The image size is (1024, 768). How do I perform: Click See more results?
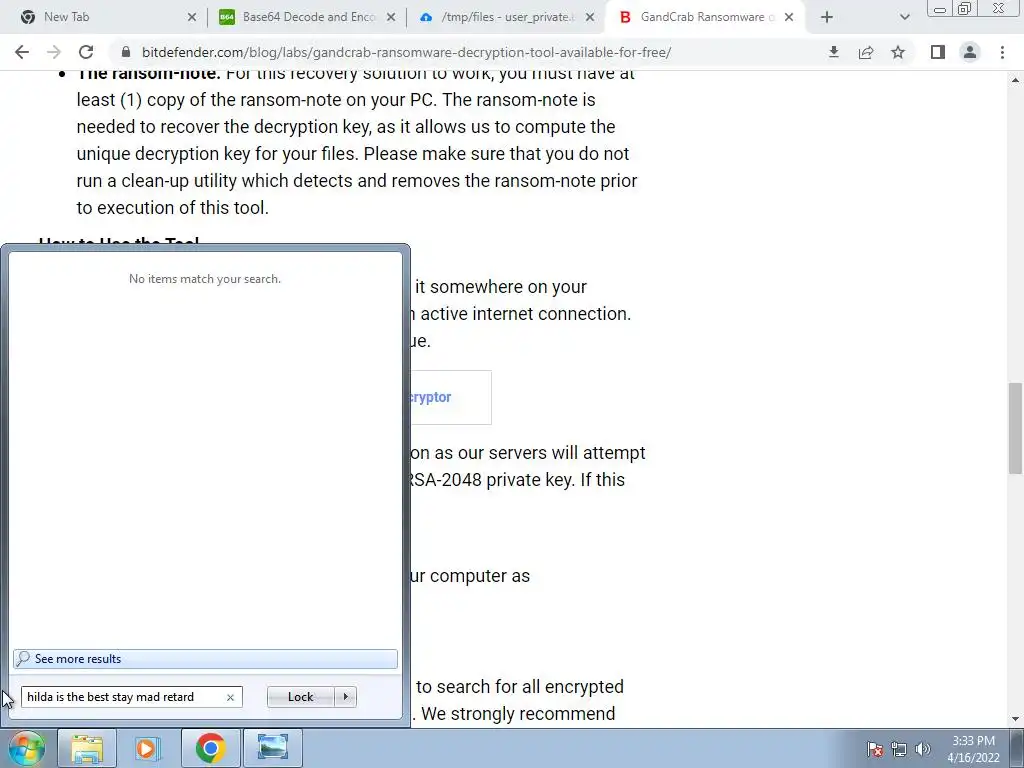pos(205,659)
